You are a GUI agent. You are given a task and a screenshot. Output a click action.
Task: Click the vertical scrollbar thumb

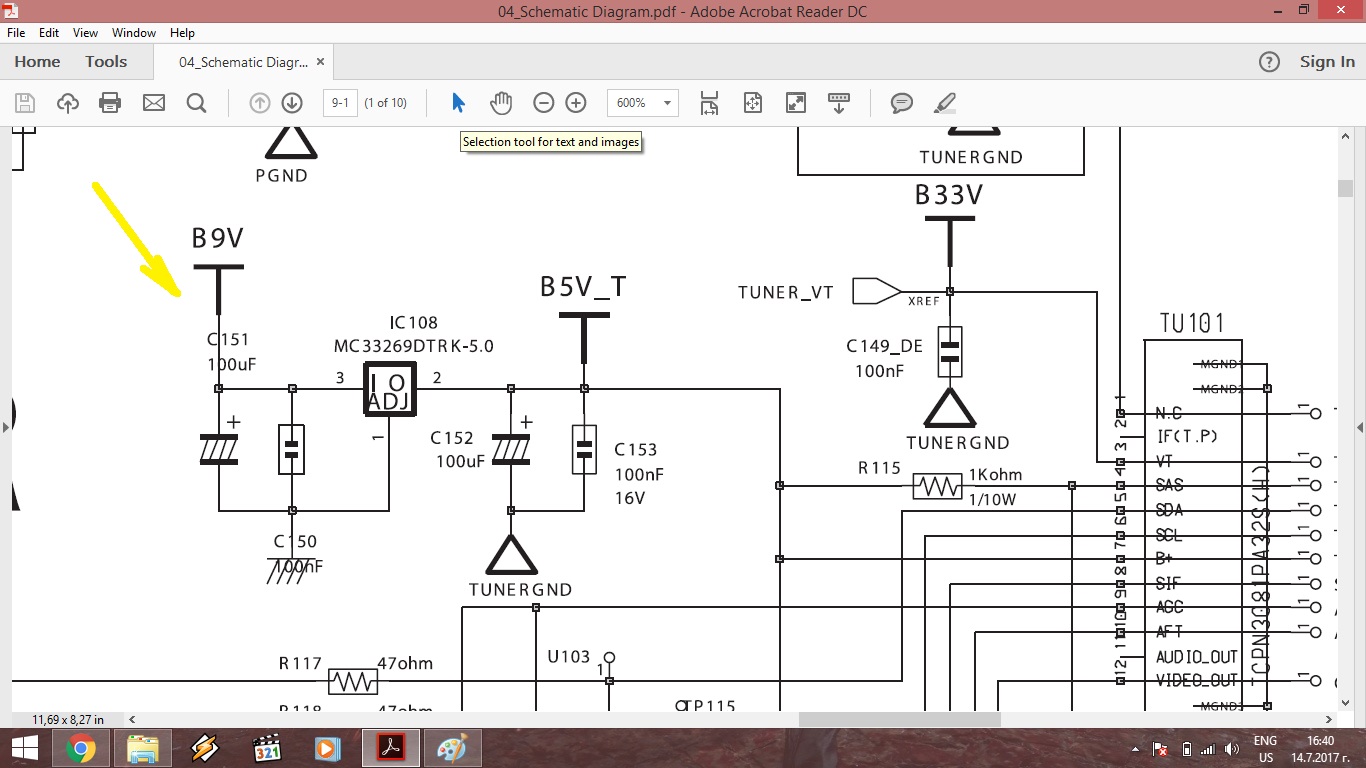[x=1346, y=189]
